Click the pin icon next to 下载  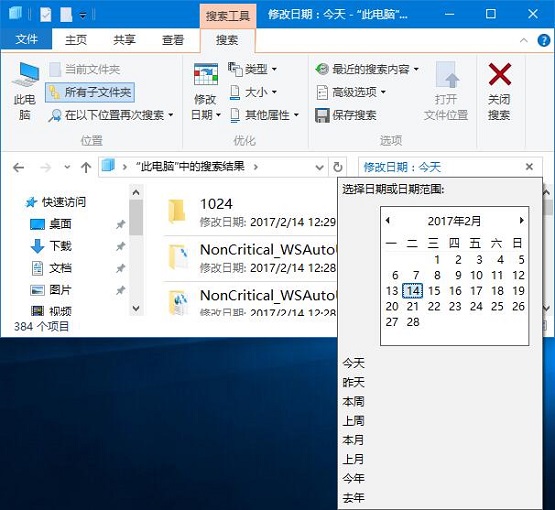pyautogui.click(x=120, y=246)
